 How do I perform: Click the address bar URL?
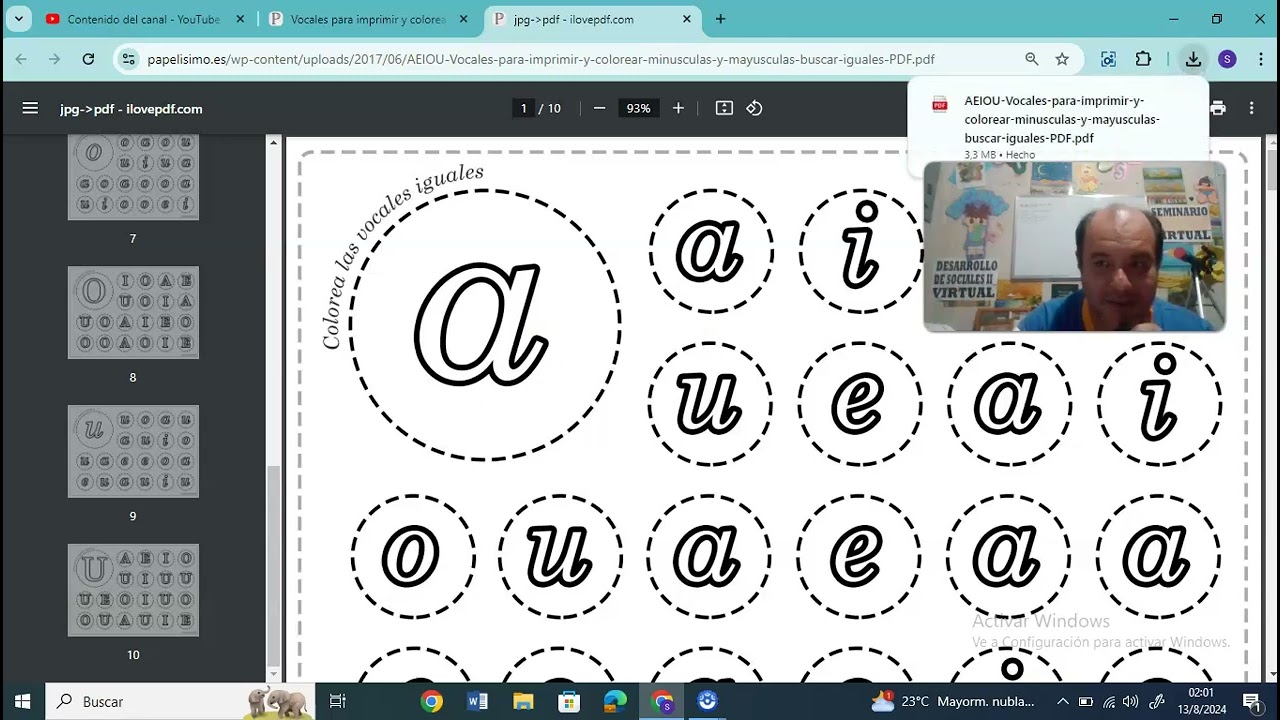point(541,59)
